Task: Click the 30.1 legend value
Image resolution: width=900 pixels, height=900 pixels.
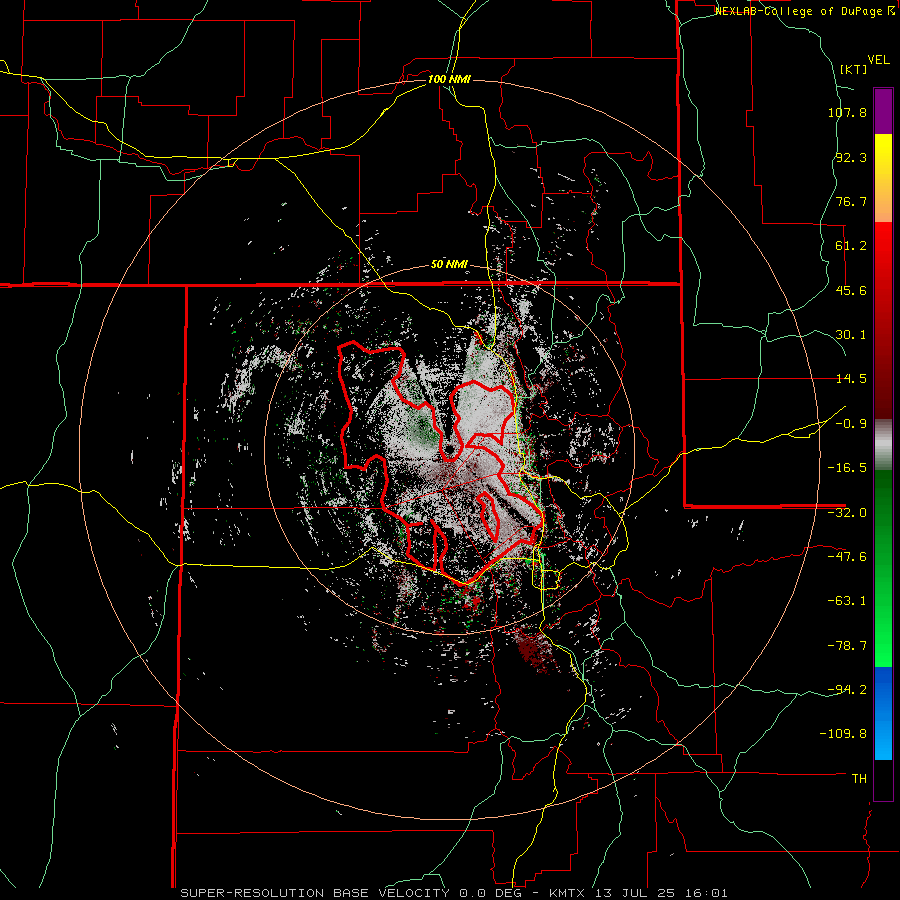Action: pos(851,335)
